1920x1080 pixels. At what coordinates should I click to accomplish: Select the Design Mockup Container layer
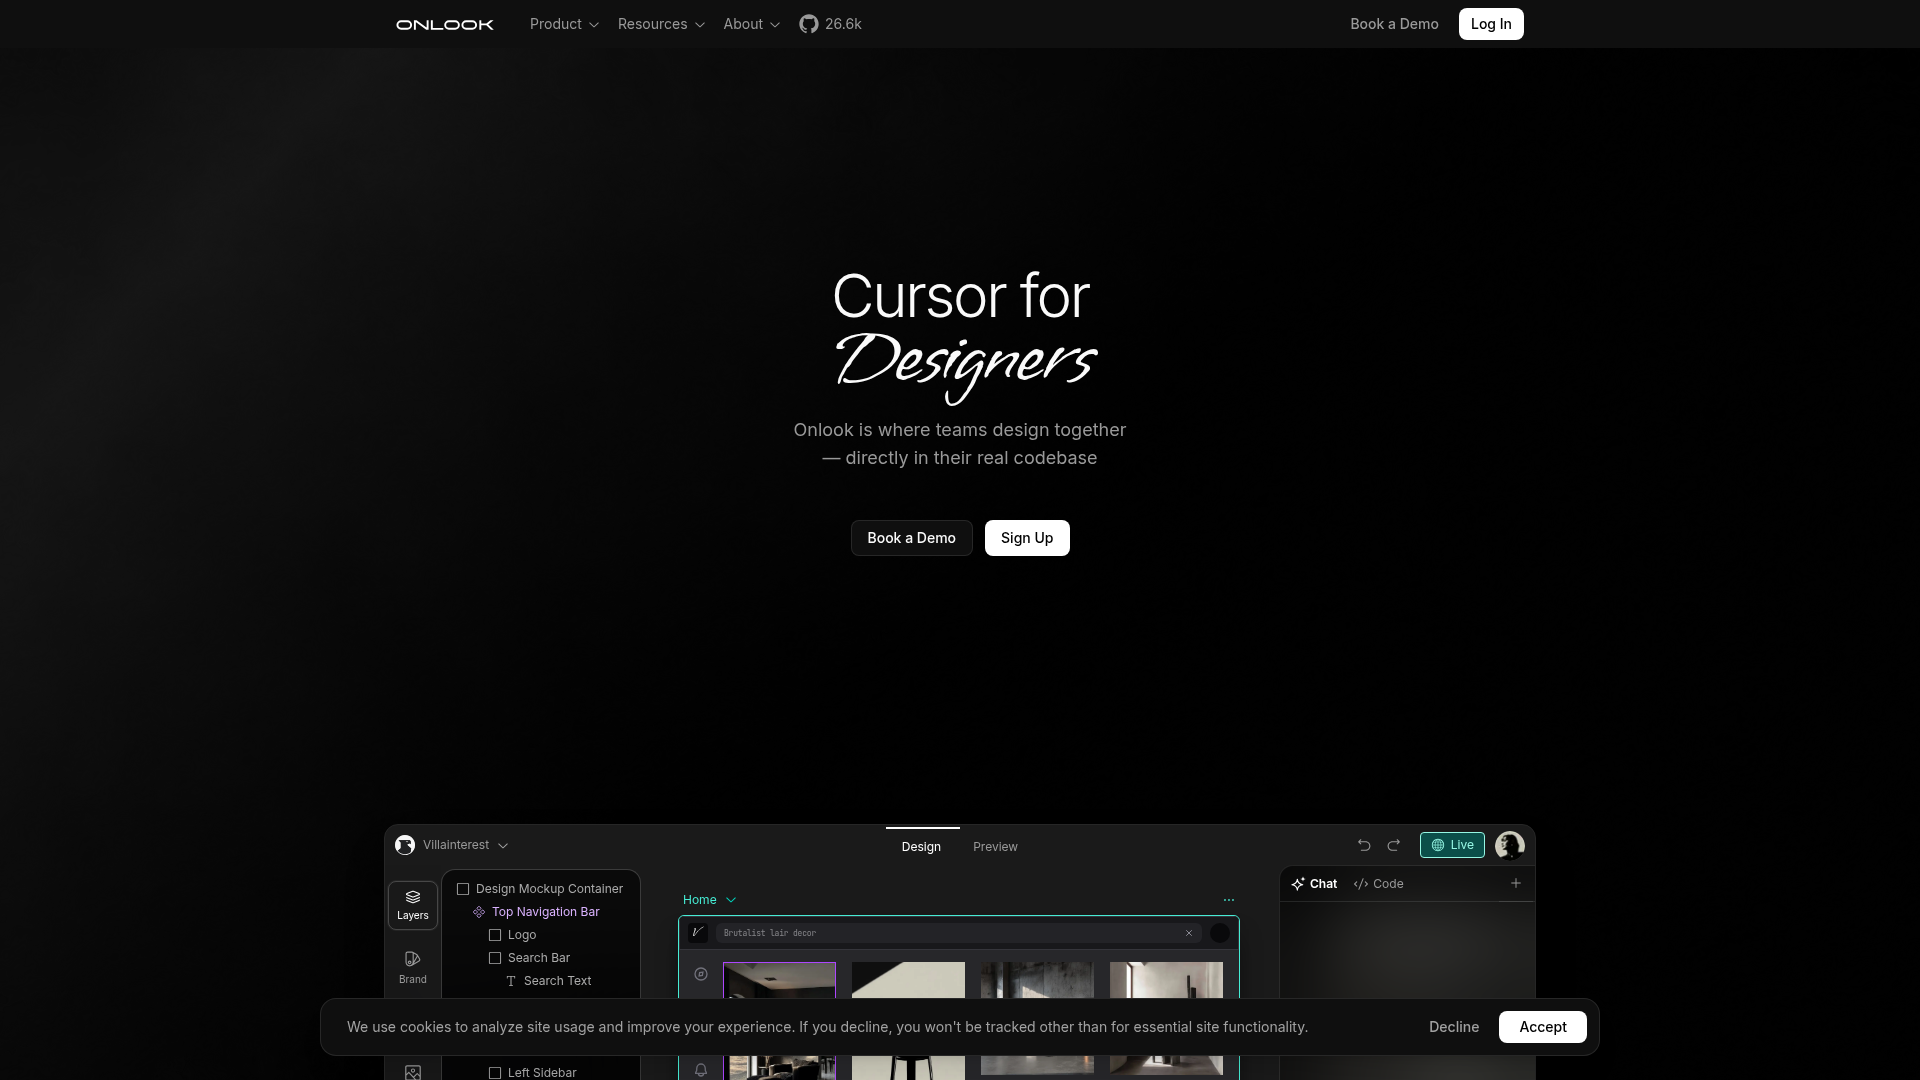[x=540, y=889]
